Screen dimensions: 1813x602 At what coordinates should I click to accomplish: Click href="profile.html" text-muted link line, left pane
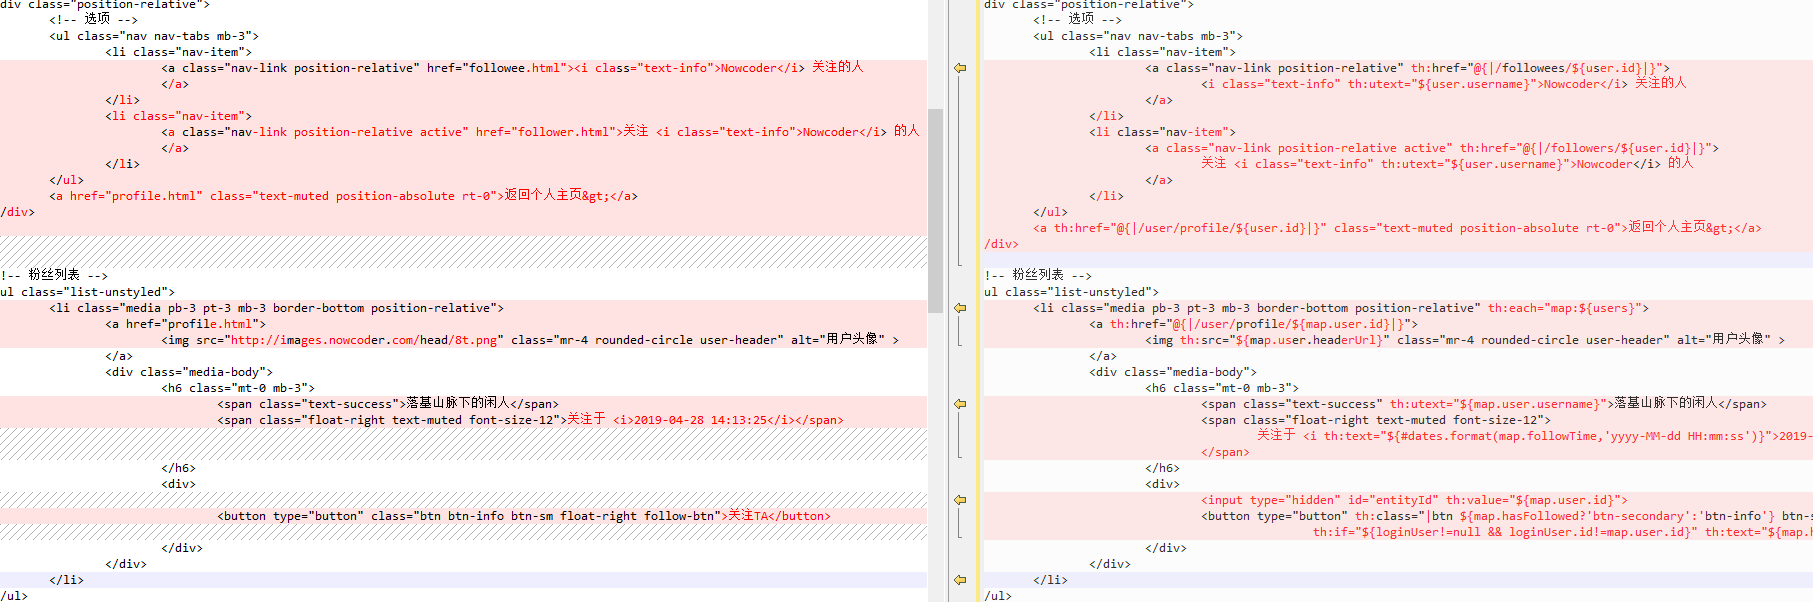click(x=343, y=196)
